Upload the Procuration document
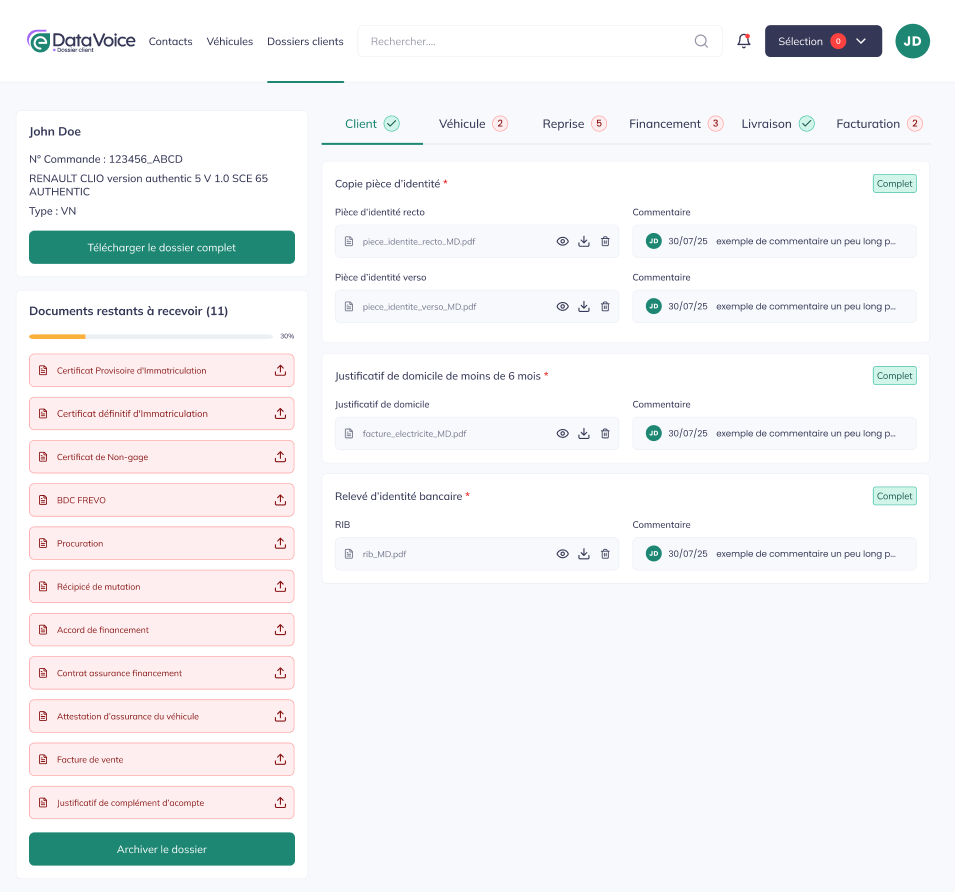This screenshot has height=892, width=955. click(280, 543)
